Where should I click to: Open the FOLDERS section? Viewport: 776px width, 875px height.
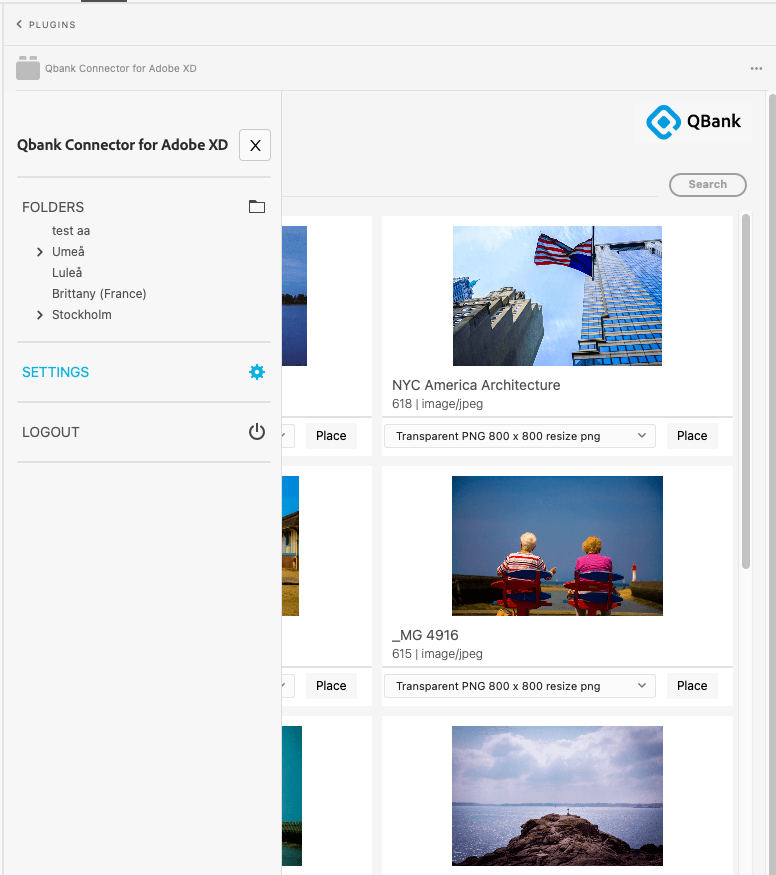coord(53,207)
